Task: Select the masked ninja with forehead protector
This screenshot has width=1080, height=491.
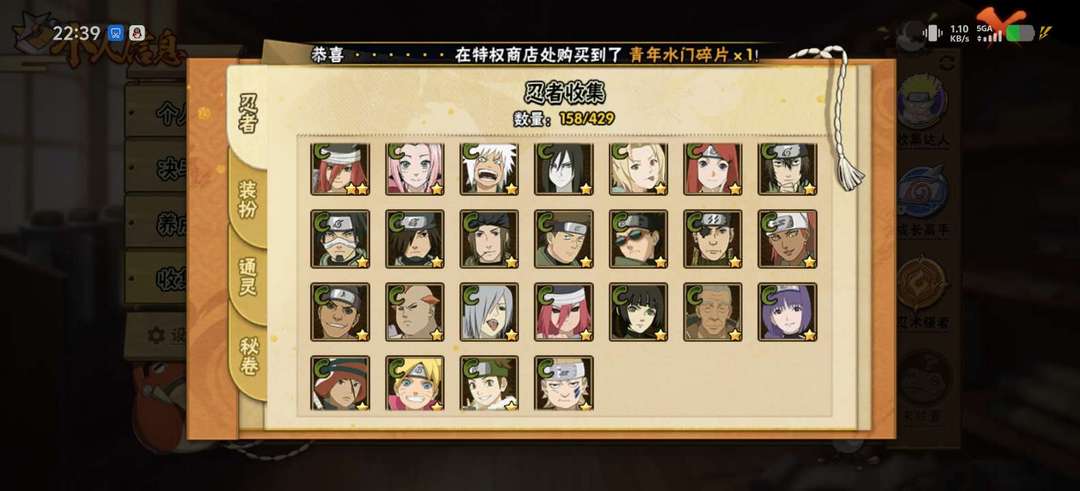Action: click(x=340, y=239)
